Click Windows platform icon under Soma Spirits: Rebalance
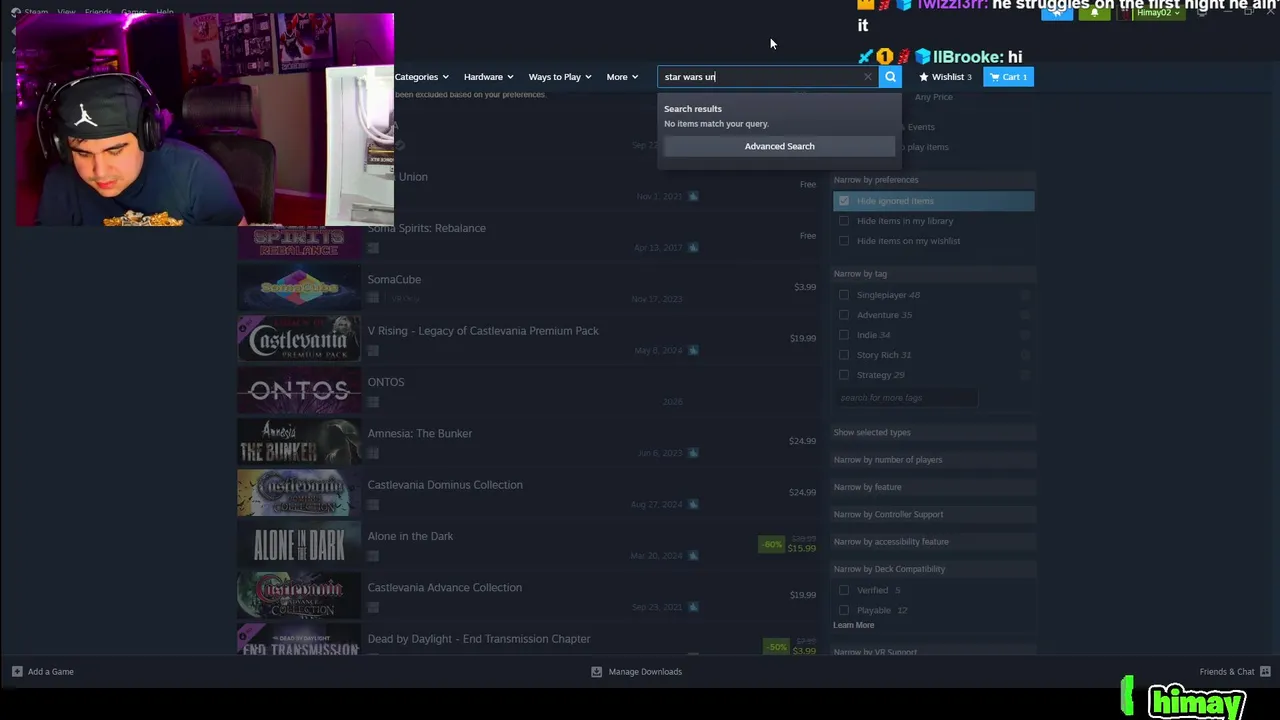Image resolution: width=1280 pixels, height=720 pixels. click(373, 248)
